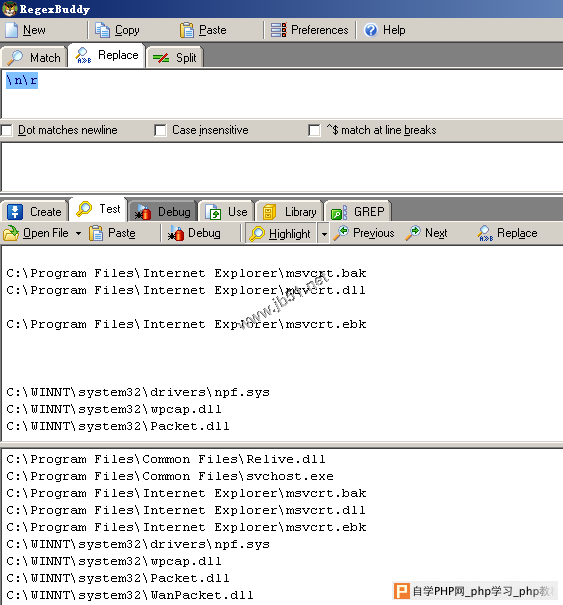Click the Help button label
563x605 pixels.
pos(394,30)
